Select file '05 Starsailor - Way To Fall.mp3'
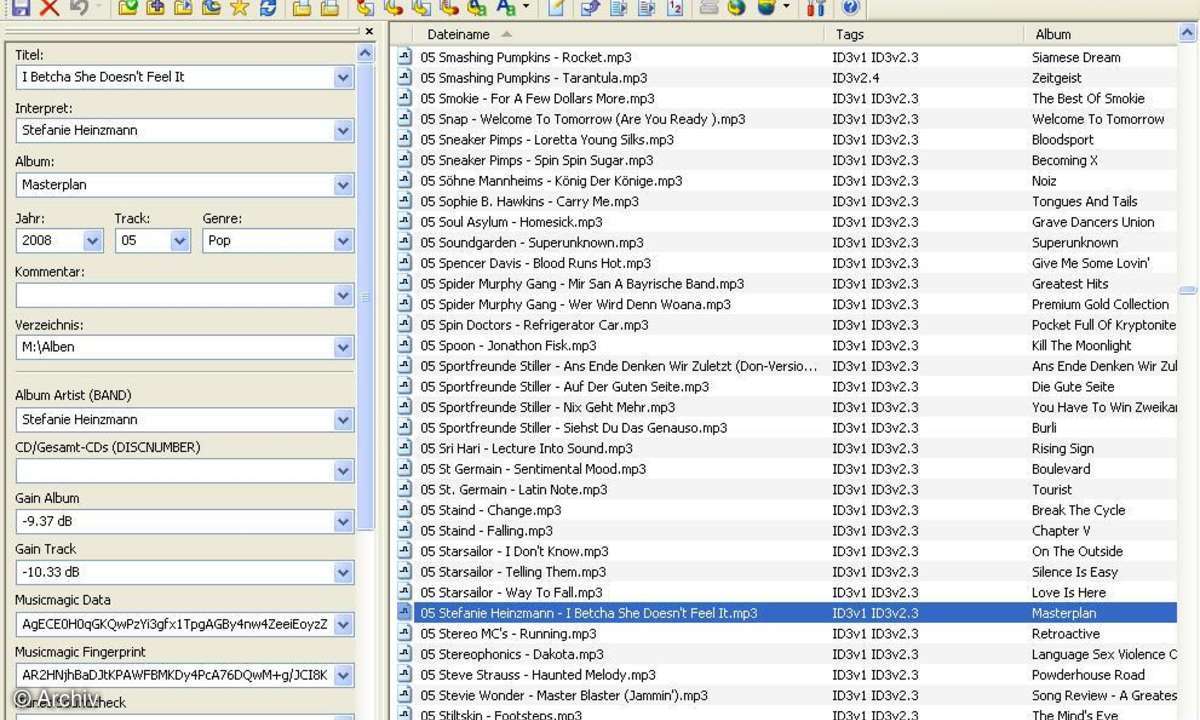The width and height of the screenshot is (1200, 720). (x=512, y=592)
